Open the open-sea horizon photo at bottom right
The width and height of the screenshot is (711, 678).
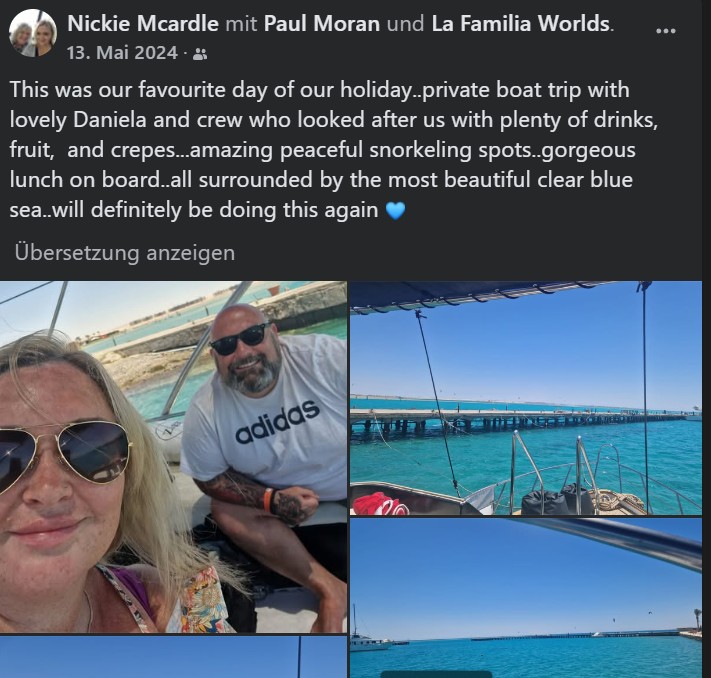click(x=525, y=597)
